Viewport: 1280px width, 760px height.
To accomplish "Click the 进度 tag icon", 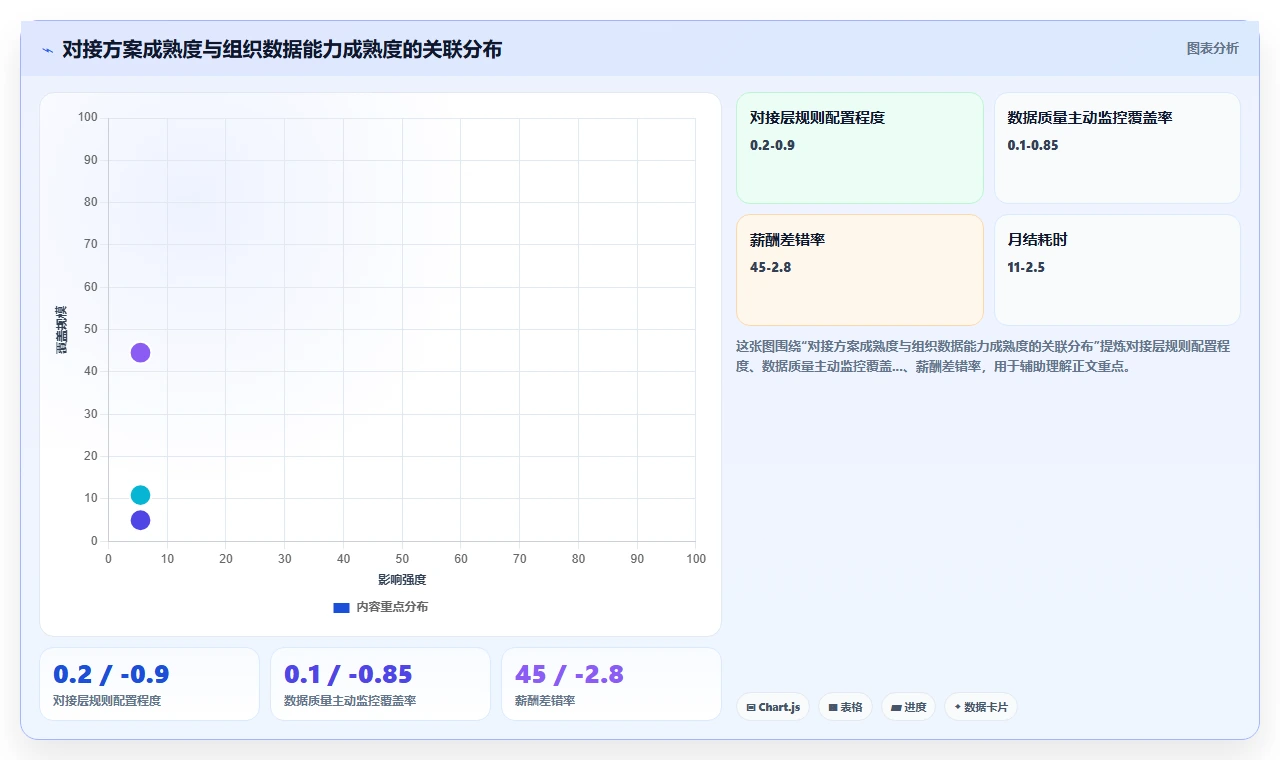I will [x=896, y=707].
